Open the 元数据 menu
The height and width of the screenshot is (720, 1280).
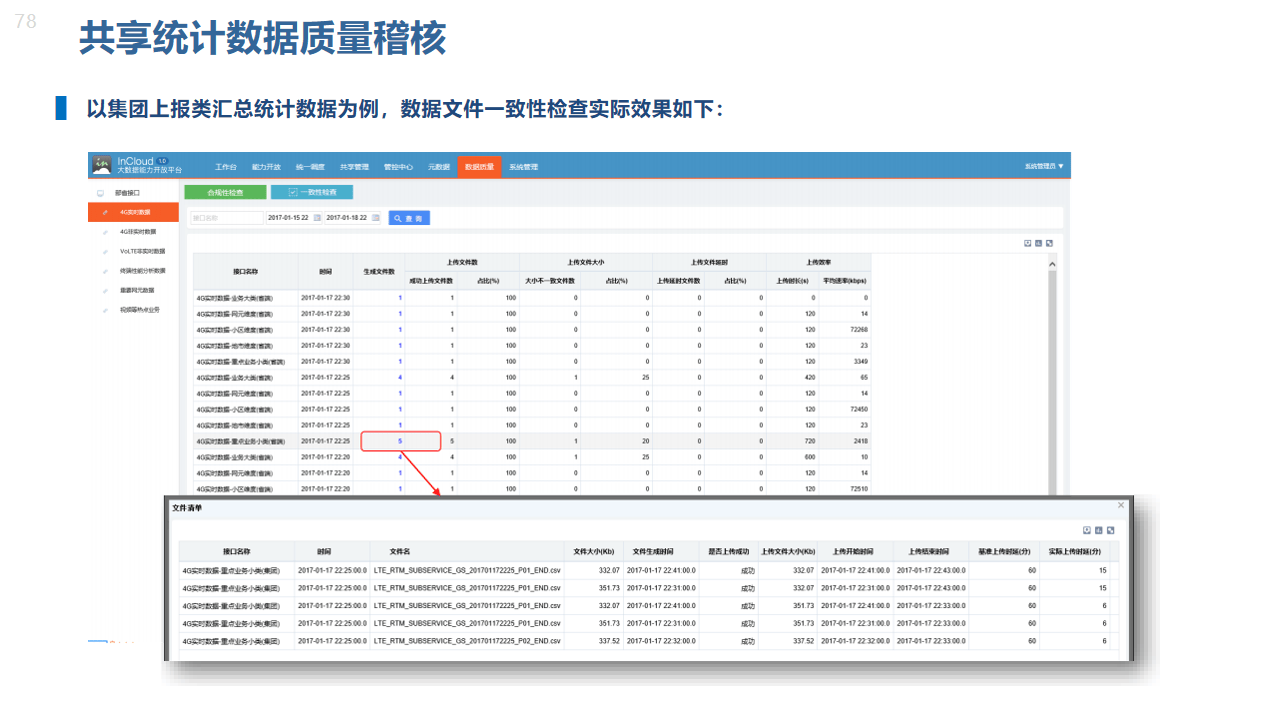(439, 166)
